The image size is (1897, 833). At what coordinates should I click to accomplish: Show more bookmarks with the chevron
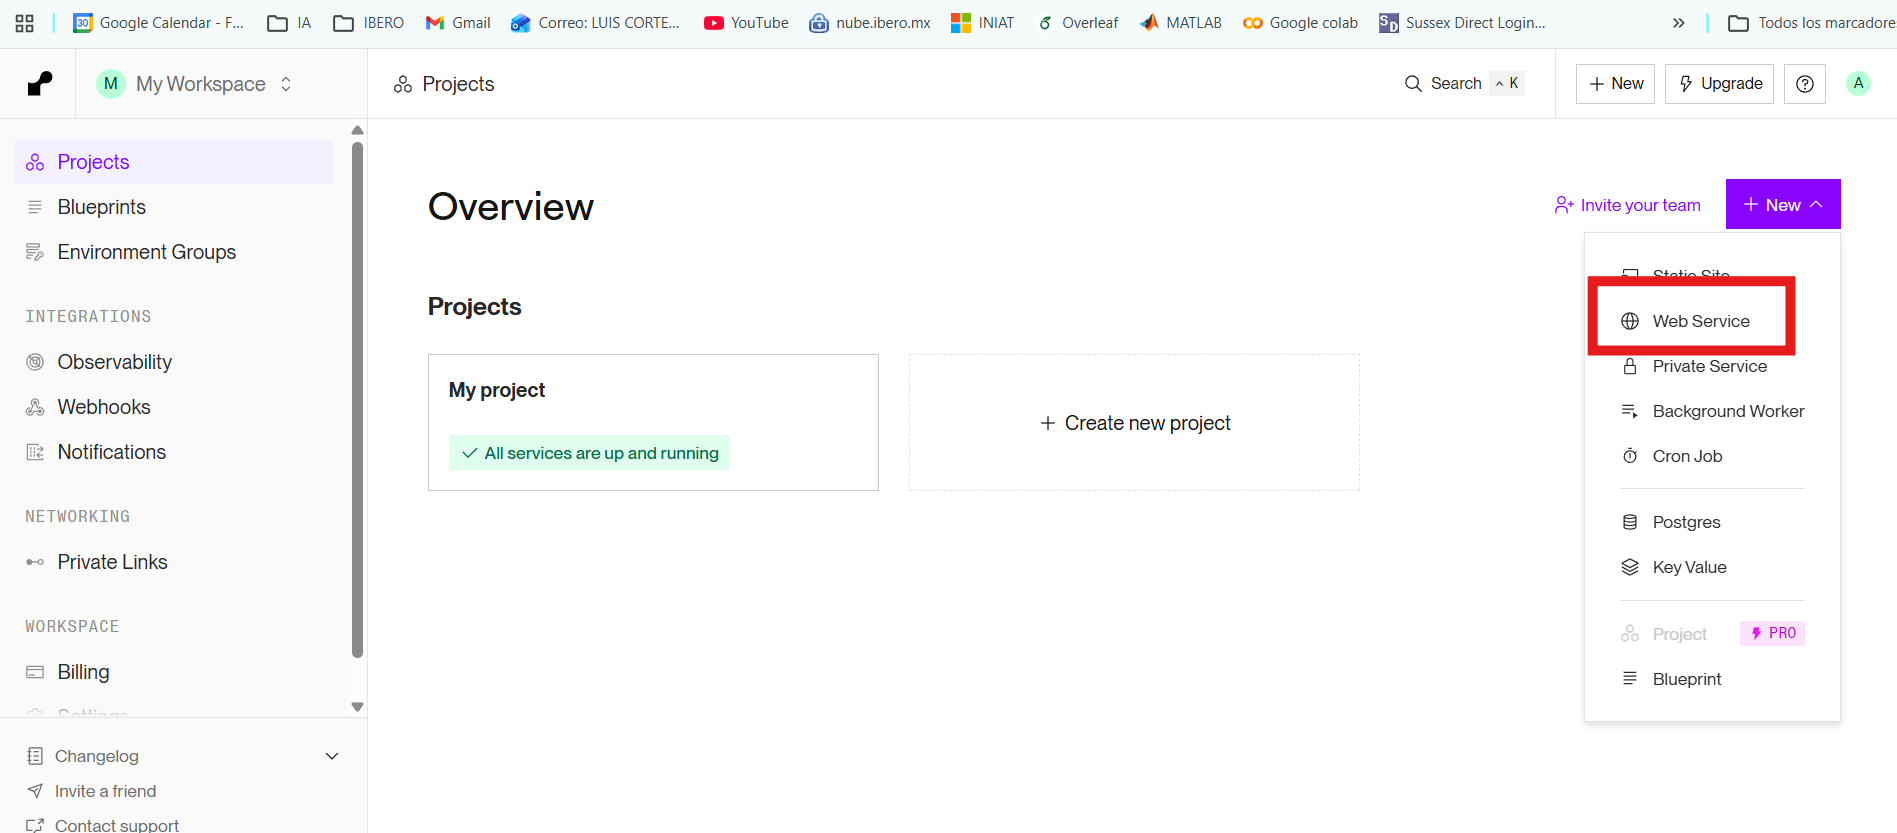1678,23
